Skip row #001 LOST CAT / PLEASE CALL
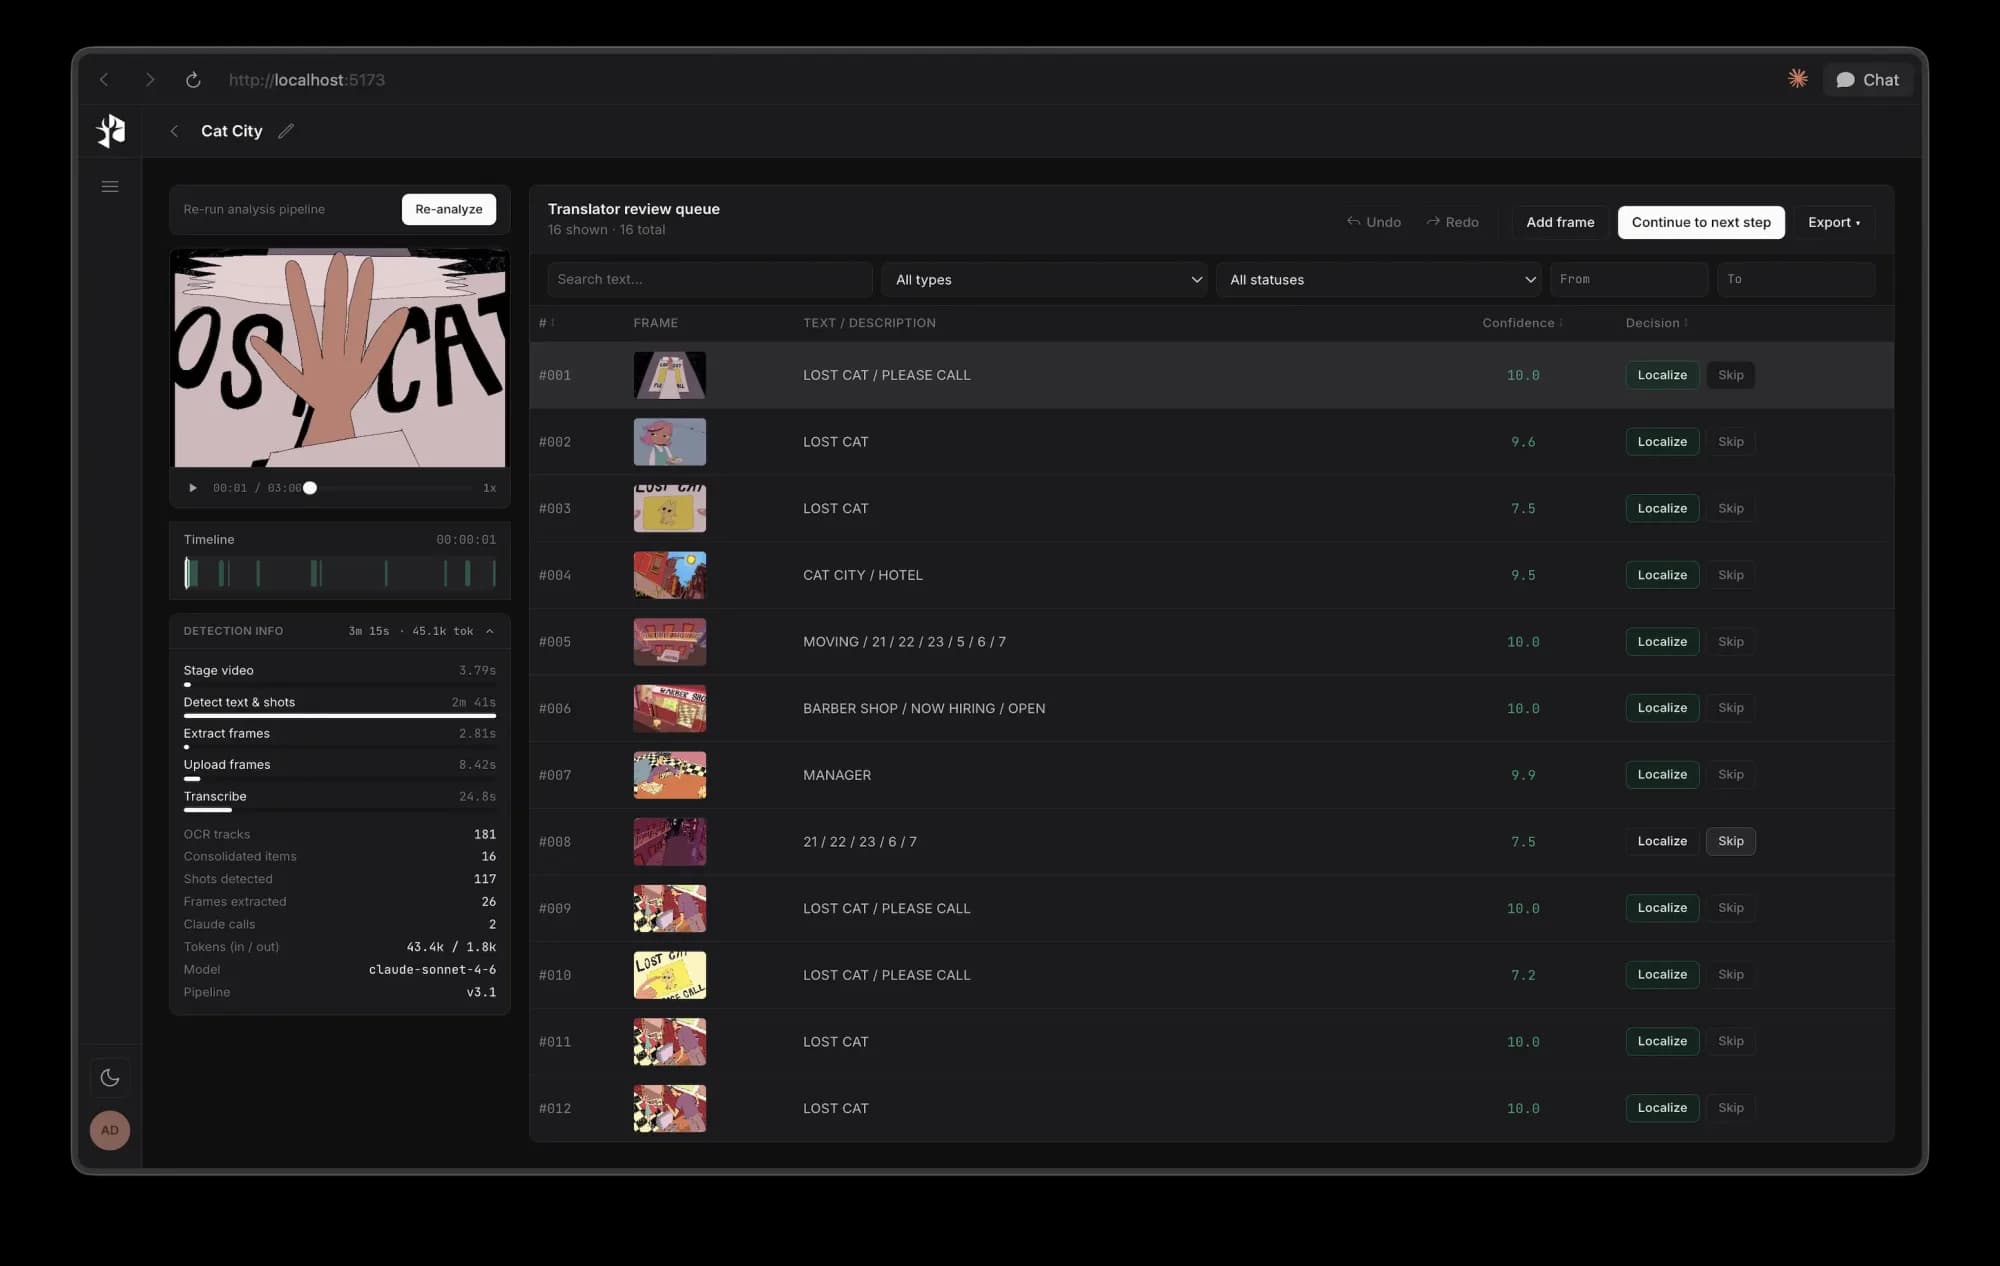Image resolution: width=2000 pixels, height=1266 pixels. 1730,375
